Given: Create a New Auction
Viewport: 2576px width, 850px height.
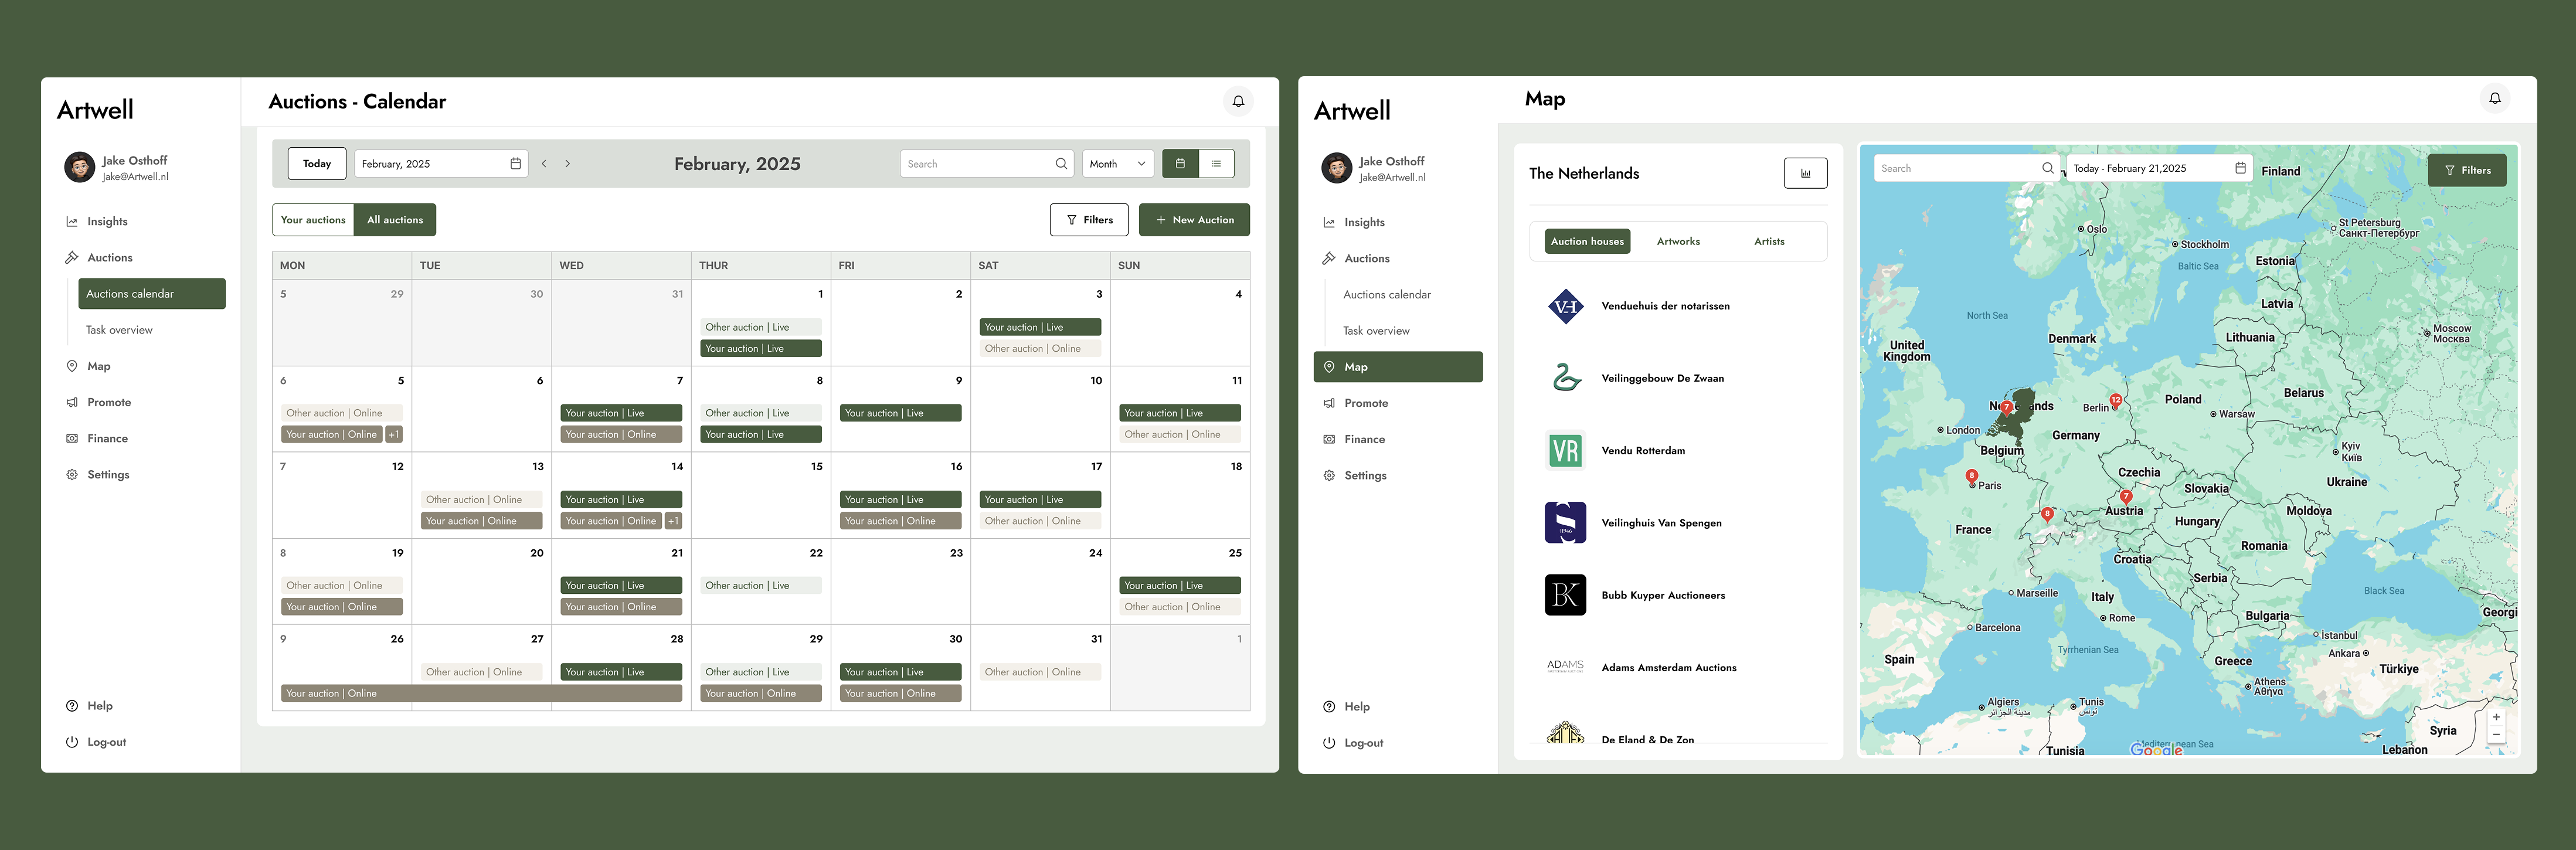Looking at the screenshot, I should pyautogui.click(x=1194, y=219).
